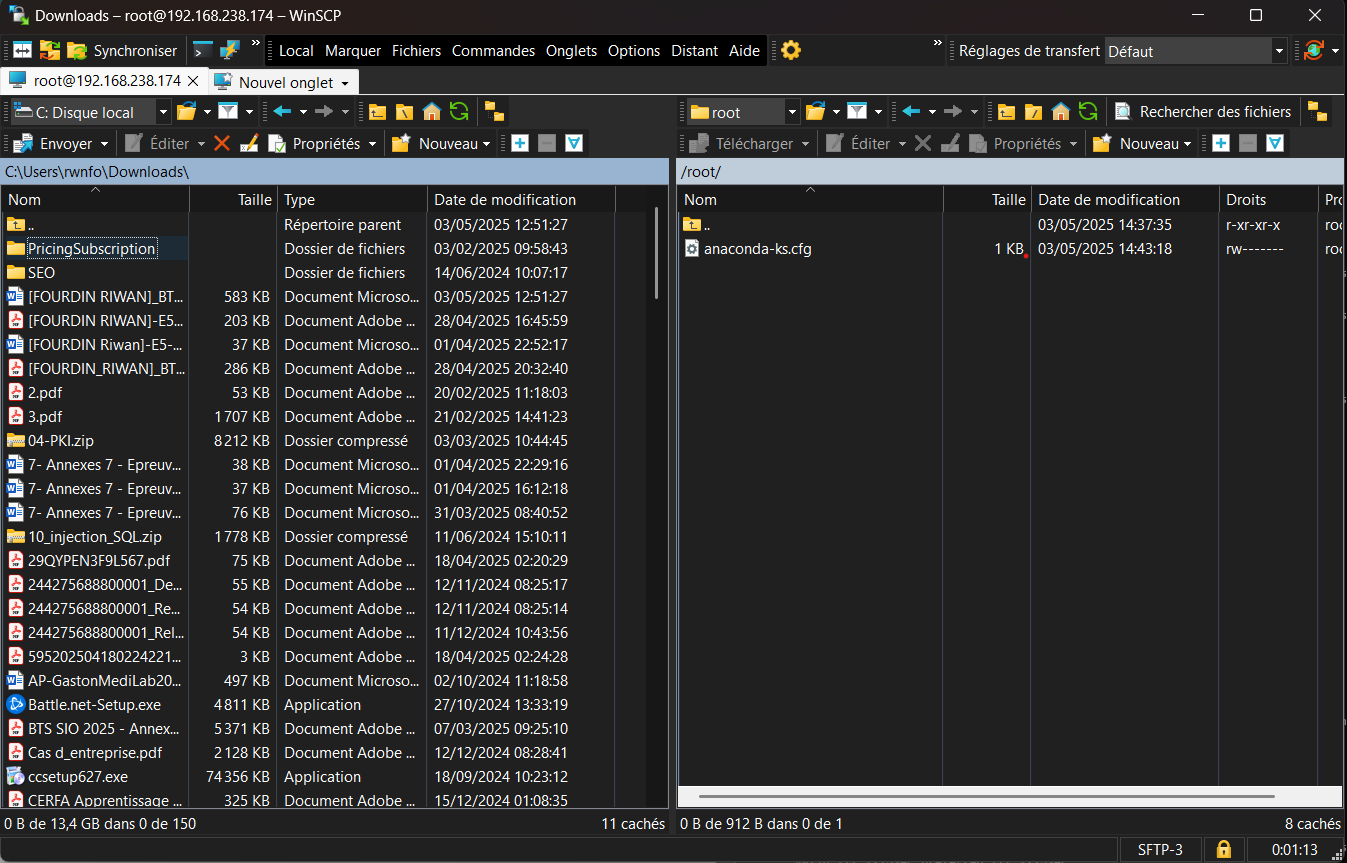Viewport: 1347px width, 863px height.
Task: Sort local files by Taille column
Action: point(232,200)
